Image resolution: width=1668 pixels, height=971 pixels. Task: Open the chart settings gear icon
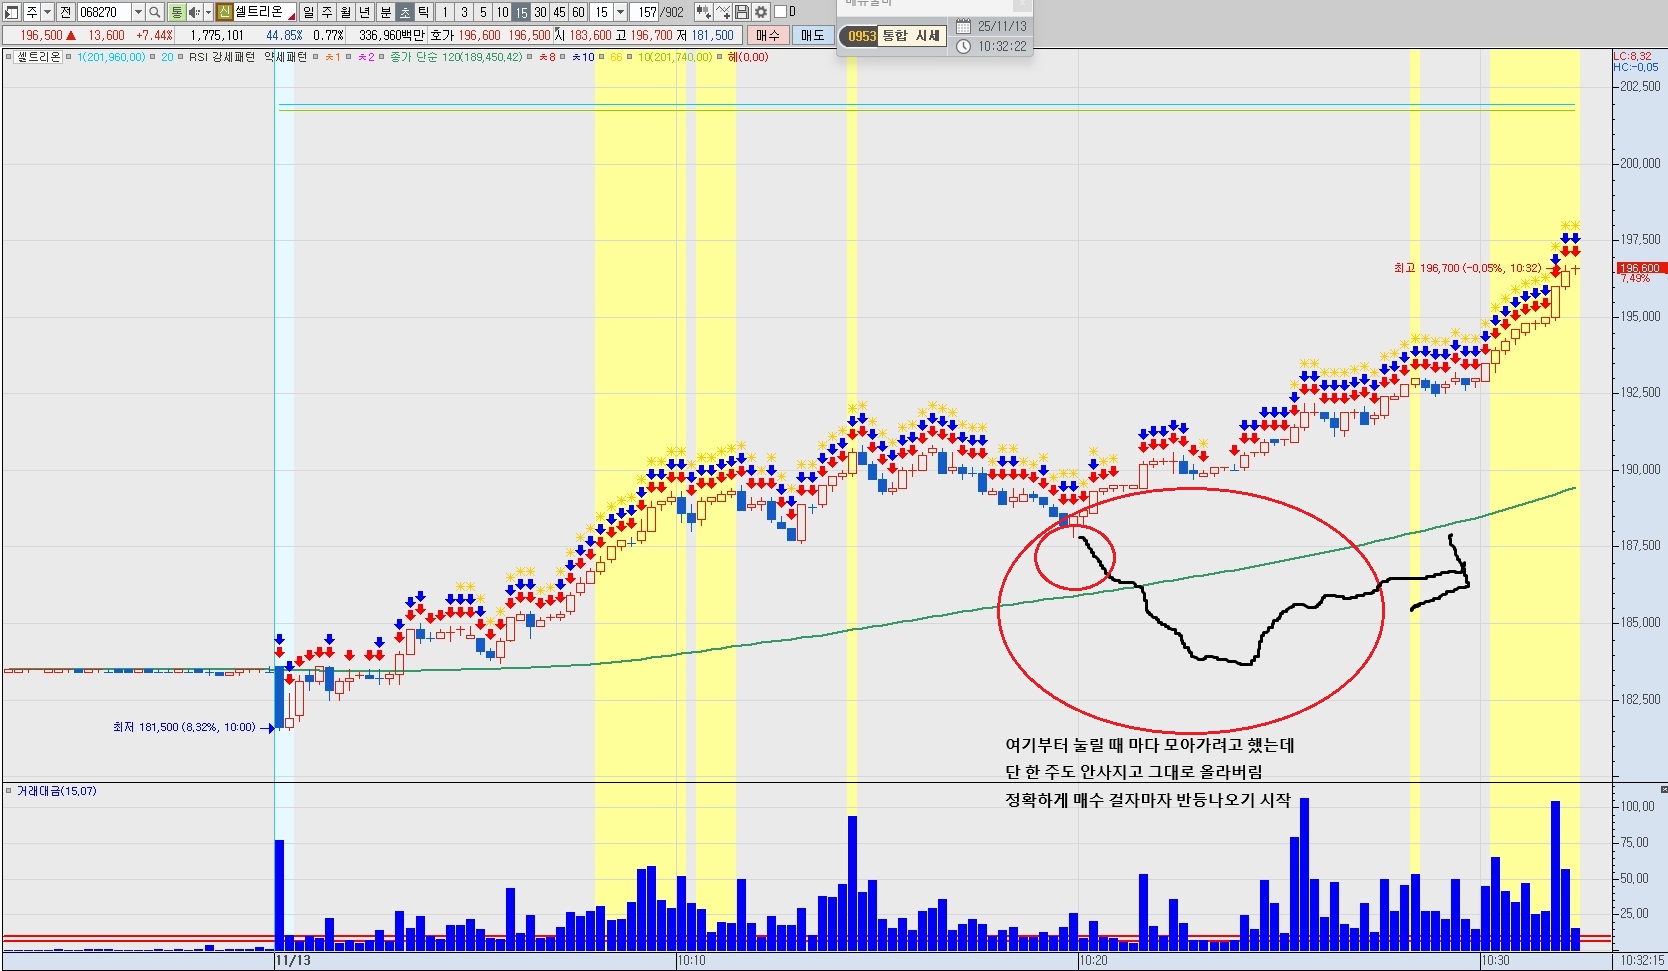click(761, 12)
